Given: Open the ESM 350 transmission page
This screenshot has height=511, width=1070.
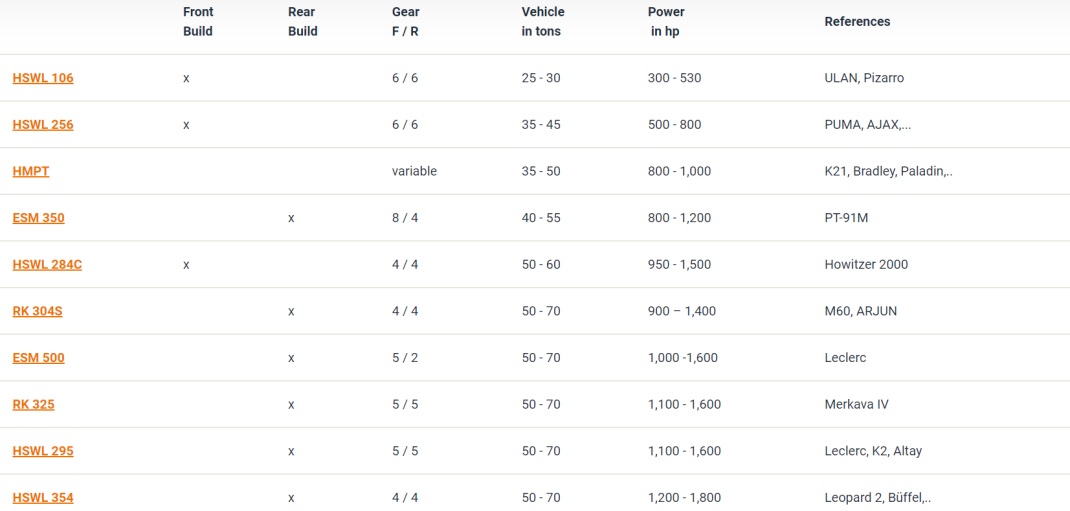Looking at the screenshot, I should click(39, 218).
